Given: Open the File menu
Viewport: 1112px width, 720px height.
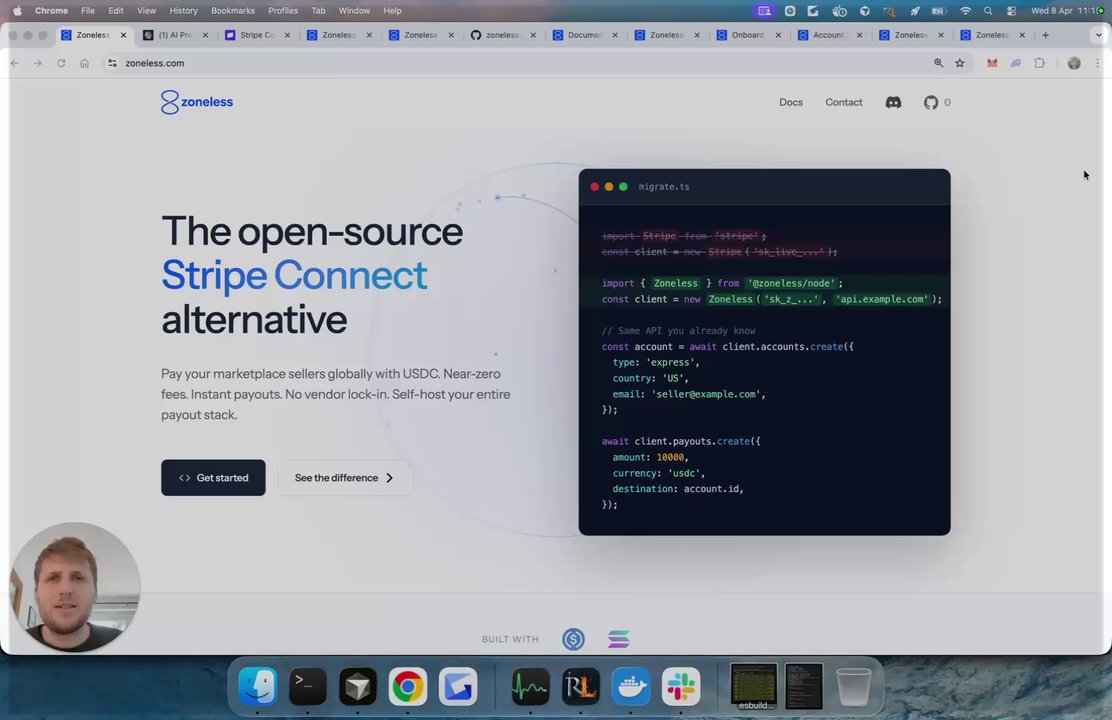Looking at the screenshot, I should tap(88, 11).
